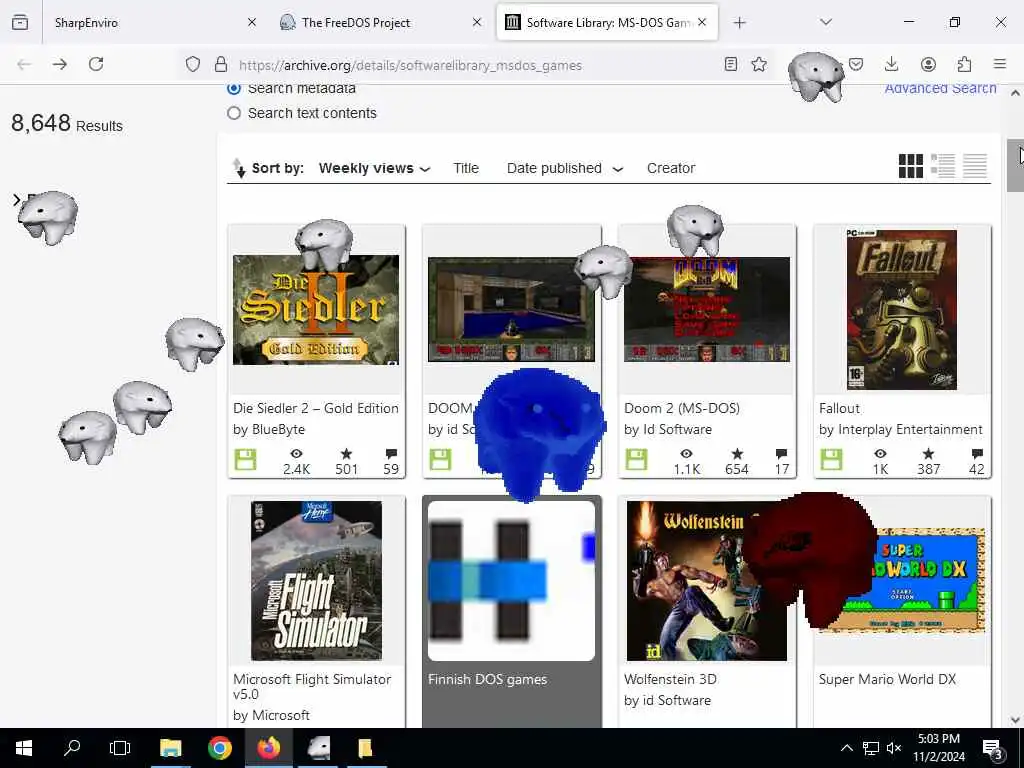This screenshot has height=768, width=1024.
Task: Open the Wolfenstein 3D title link
Action: (x=670, y=679)
